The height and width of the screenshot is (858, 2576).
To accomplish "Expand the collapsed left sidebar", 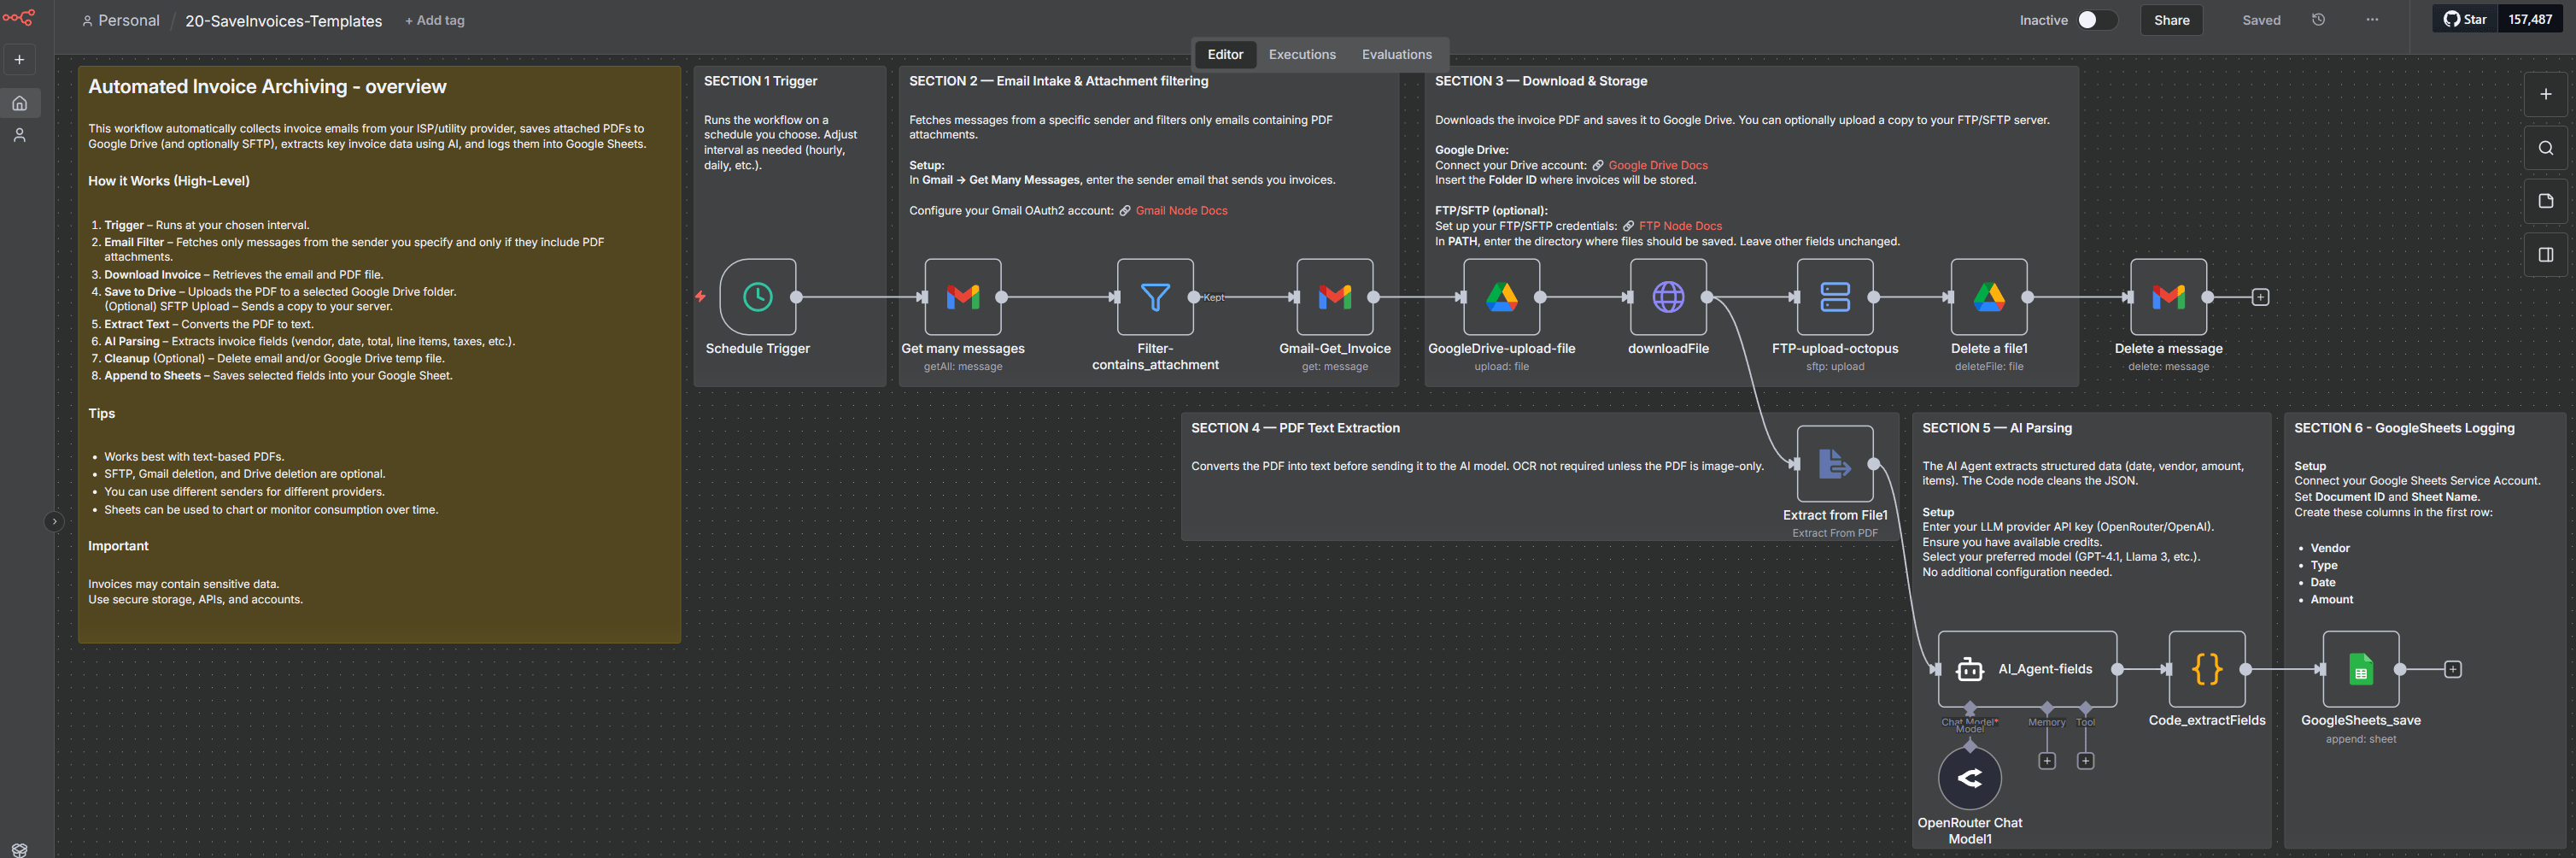I will click(54, 521).
